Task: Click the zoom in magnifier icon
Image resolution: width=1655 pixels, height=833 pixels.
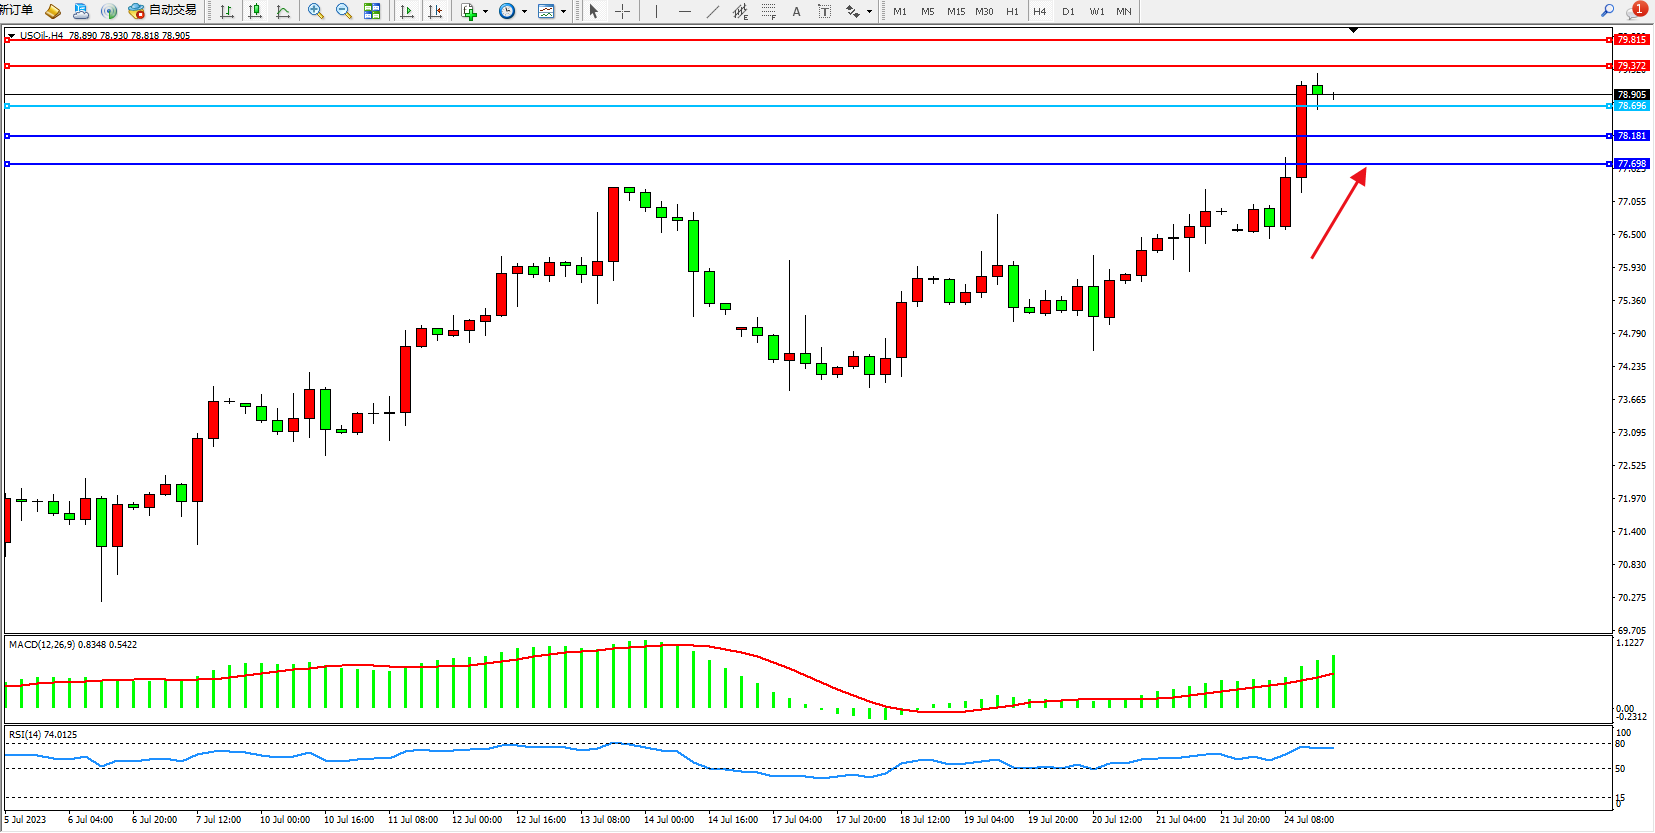Action: click(316, 11)
